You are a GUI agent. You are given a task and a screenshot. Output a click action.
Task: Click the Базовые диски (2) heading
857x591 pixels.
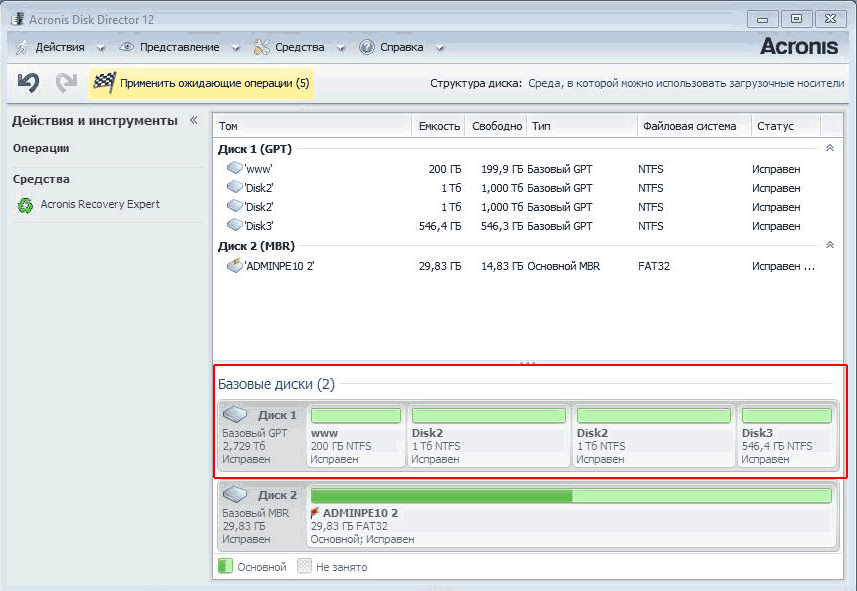(x=276, y=384)
